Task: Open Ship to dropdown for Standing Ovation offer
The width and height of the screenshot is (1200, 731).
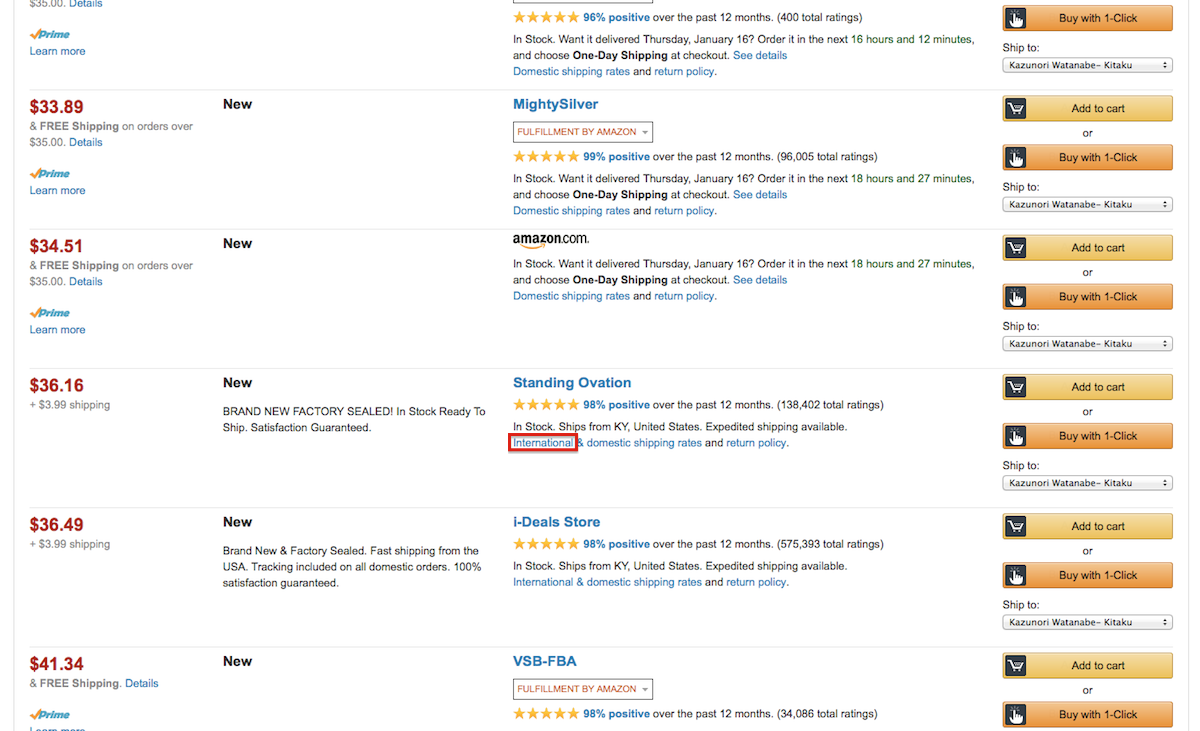Action: click(1087, 483)
